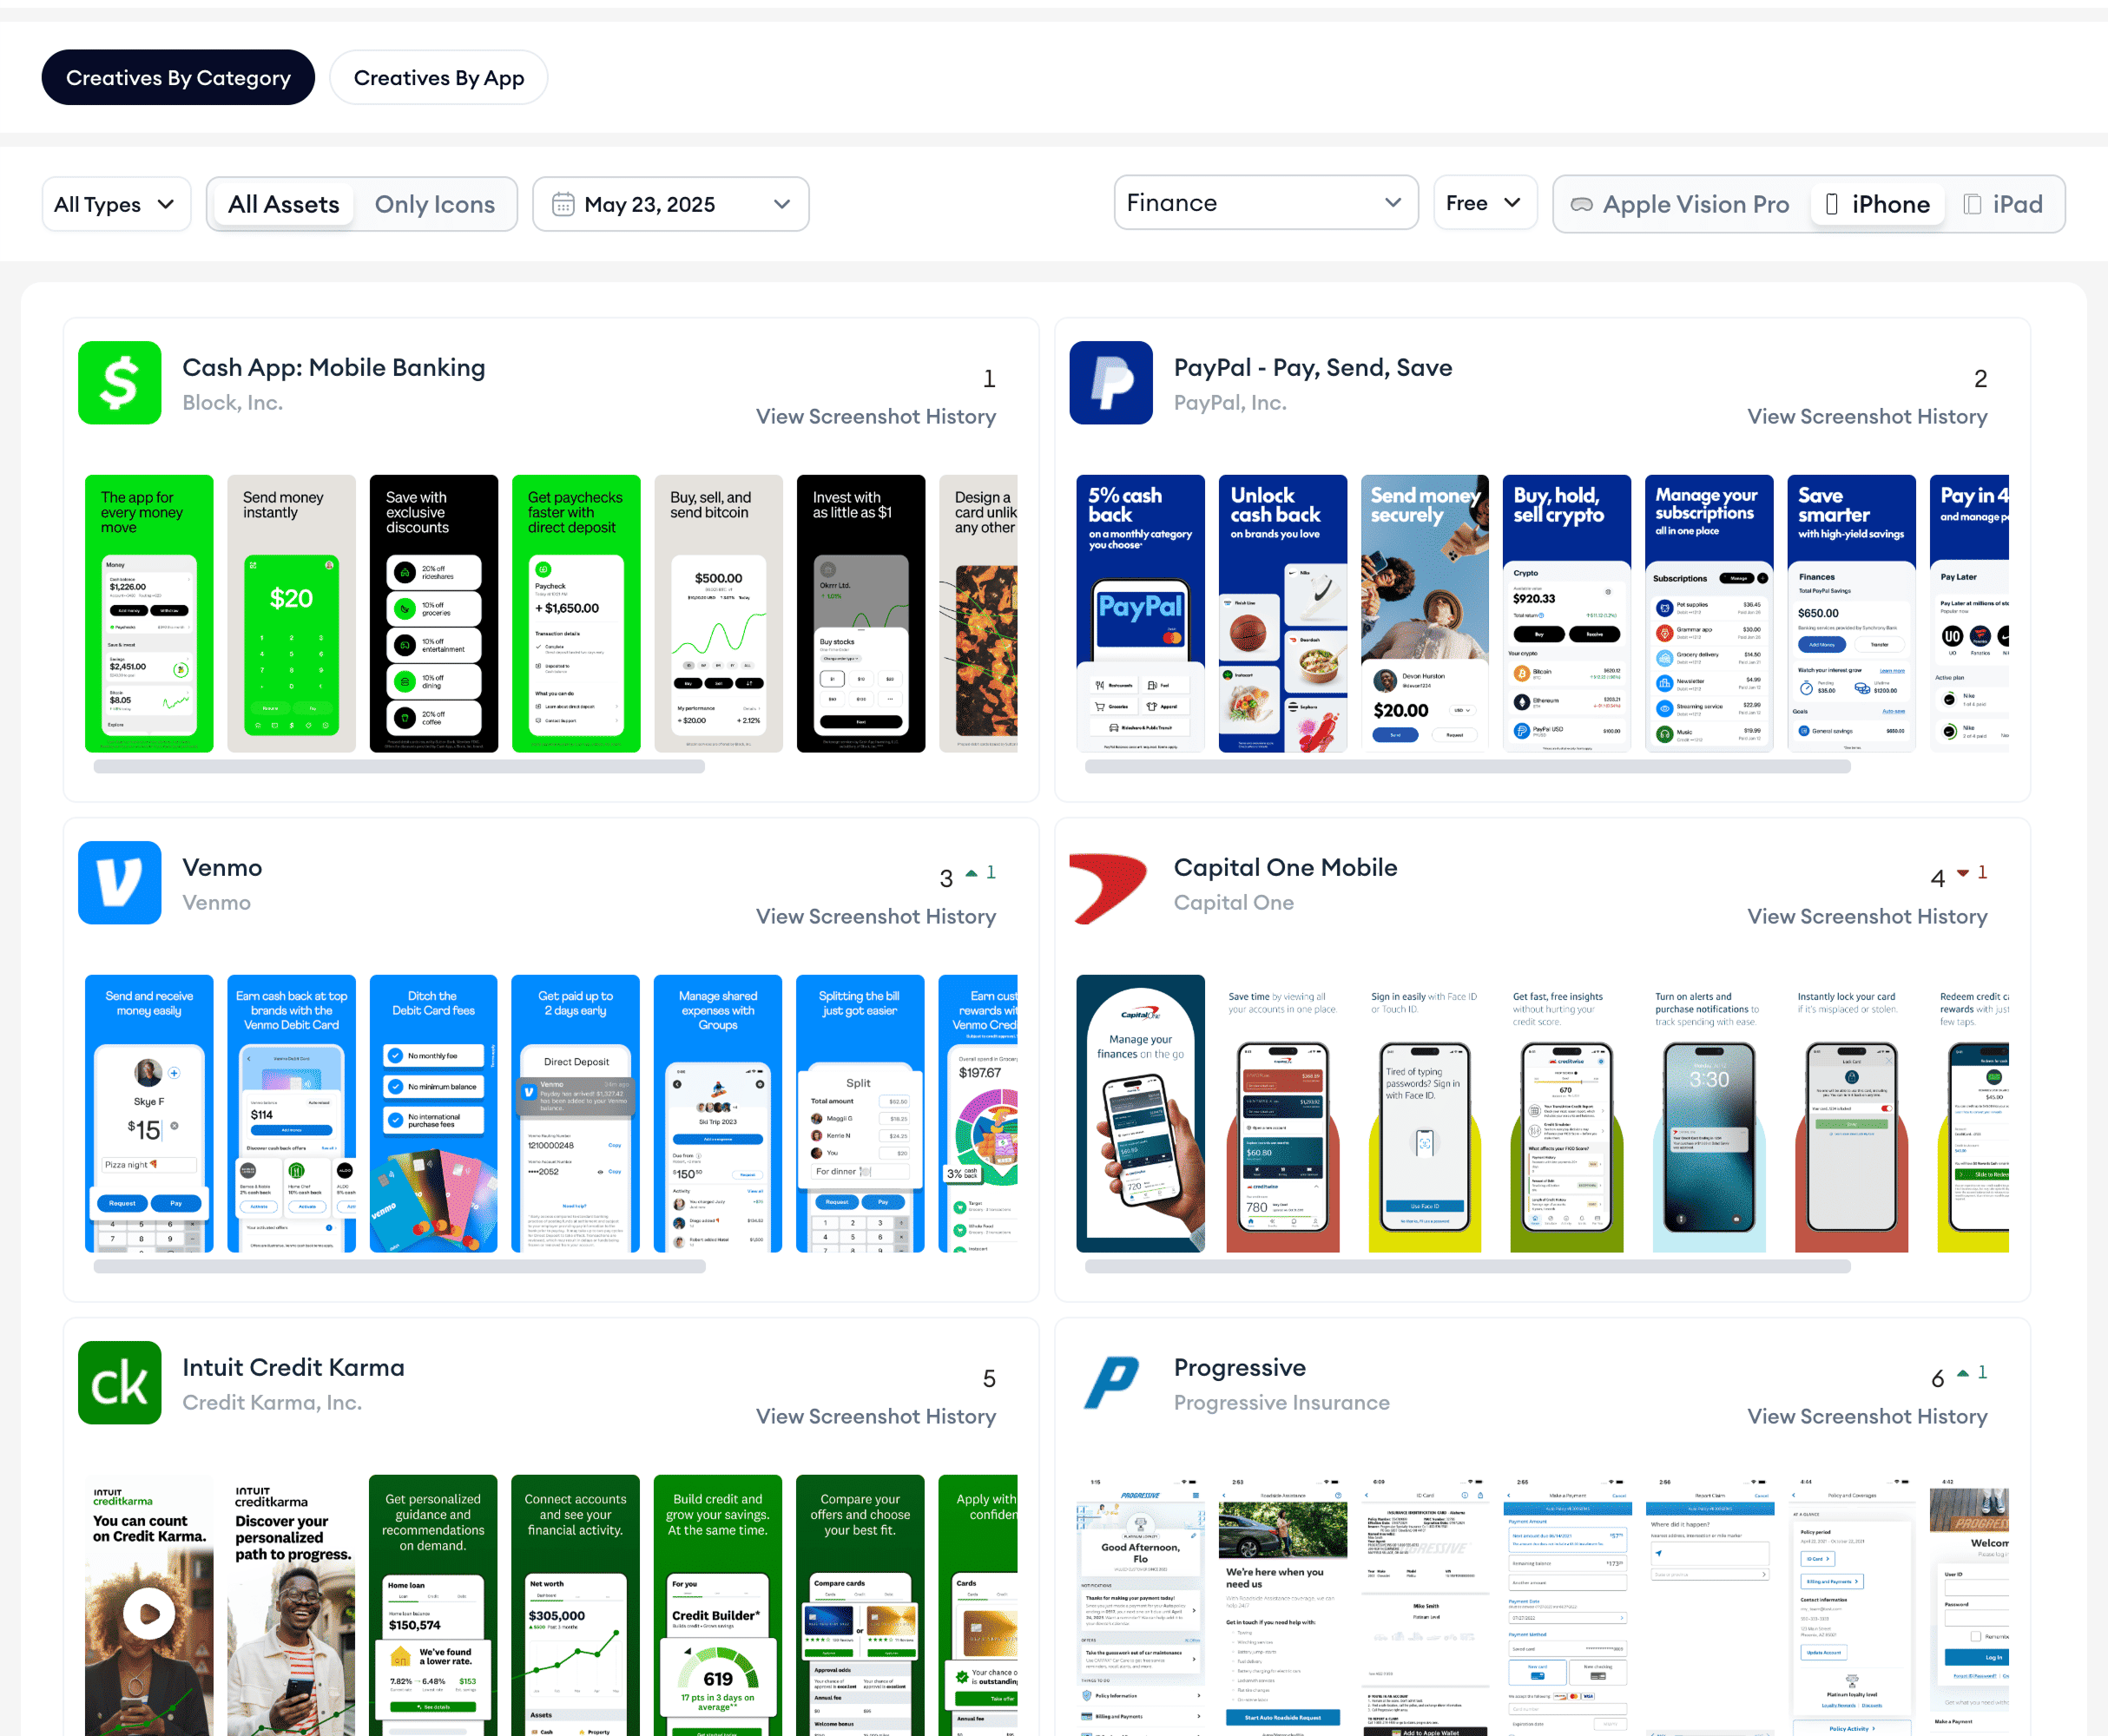
Task: Click the Progressive P logo icon
Action: click(x=1110, y=1383)
